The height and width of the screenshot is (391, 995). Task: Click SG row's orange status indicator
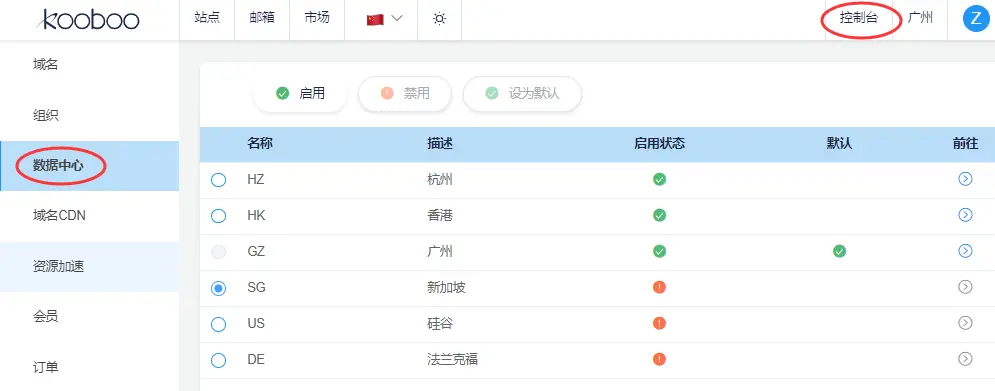tap(659, 288)
